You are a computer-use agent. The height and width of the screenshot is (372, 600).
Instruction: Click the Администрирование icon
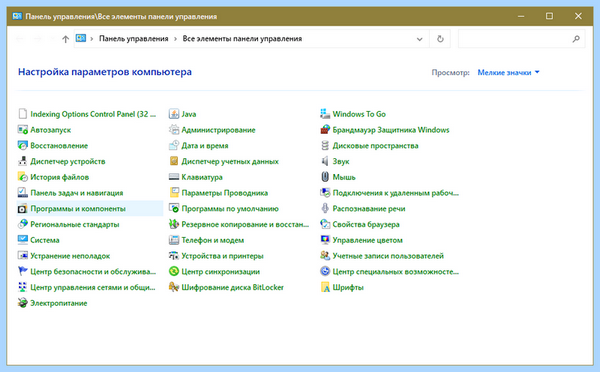click(174, 130)
